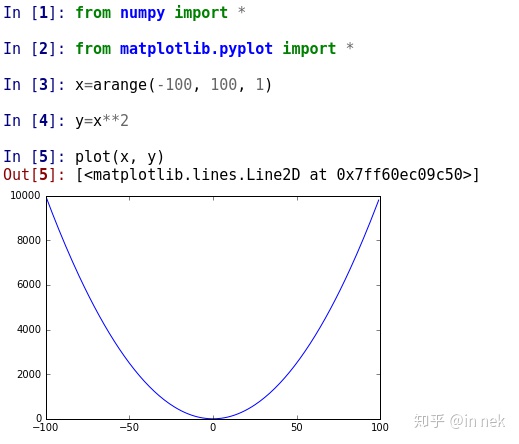This screenshot has height=444, width=519.
Task: Click on the matplotlib.pyplot module name
Action: (x=196, y=49)
